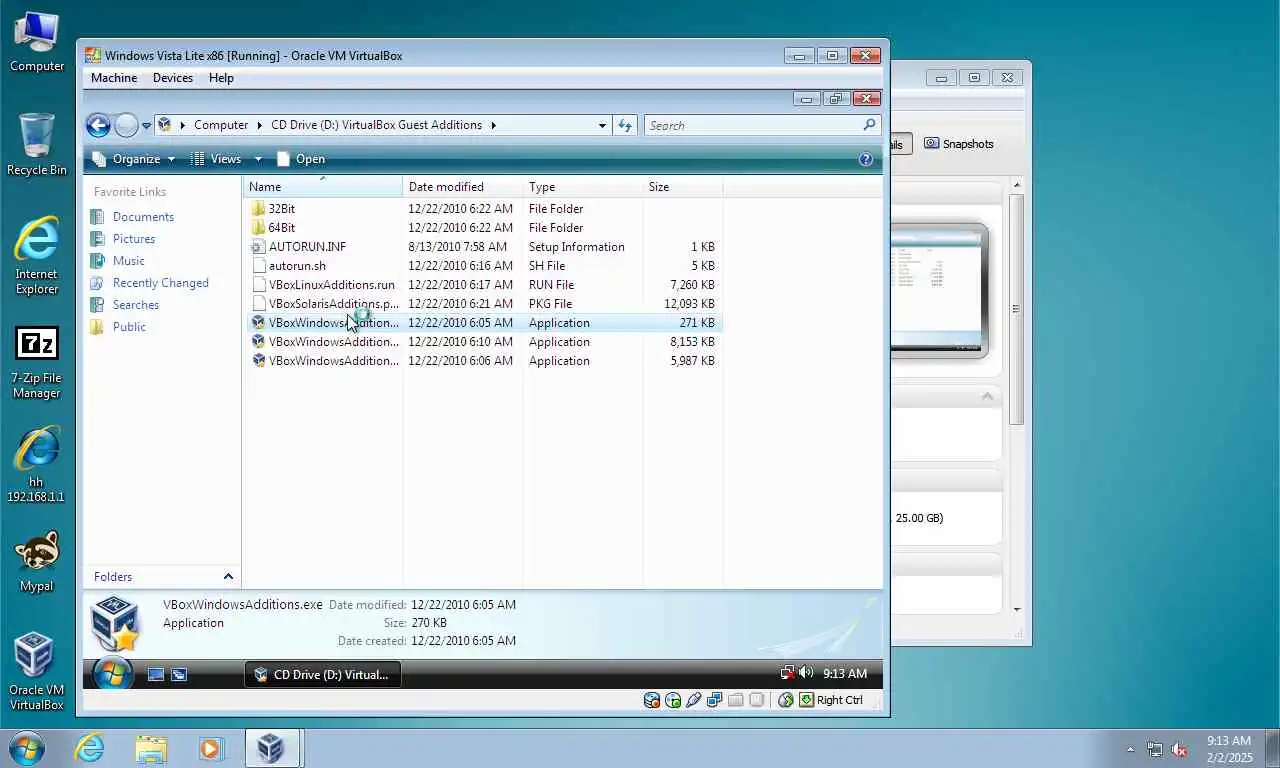Expand the CD Drive breadcrumb arrow
Image resolution: width=1280 pixels, height=768 pixels.
pos(493,125)
